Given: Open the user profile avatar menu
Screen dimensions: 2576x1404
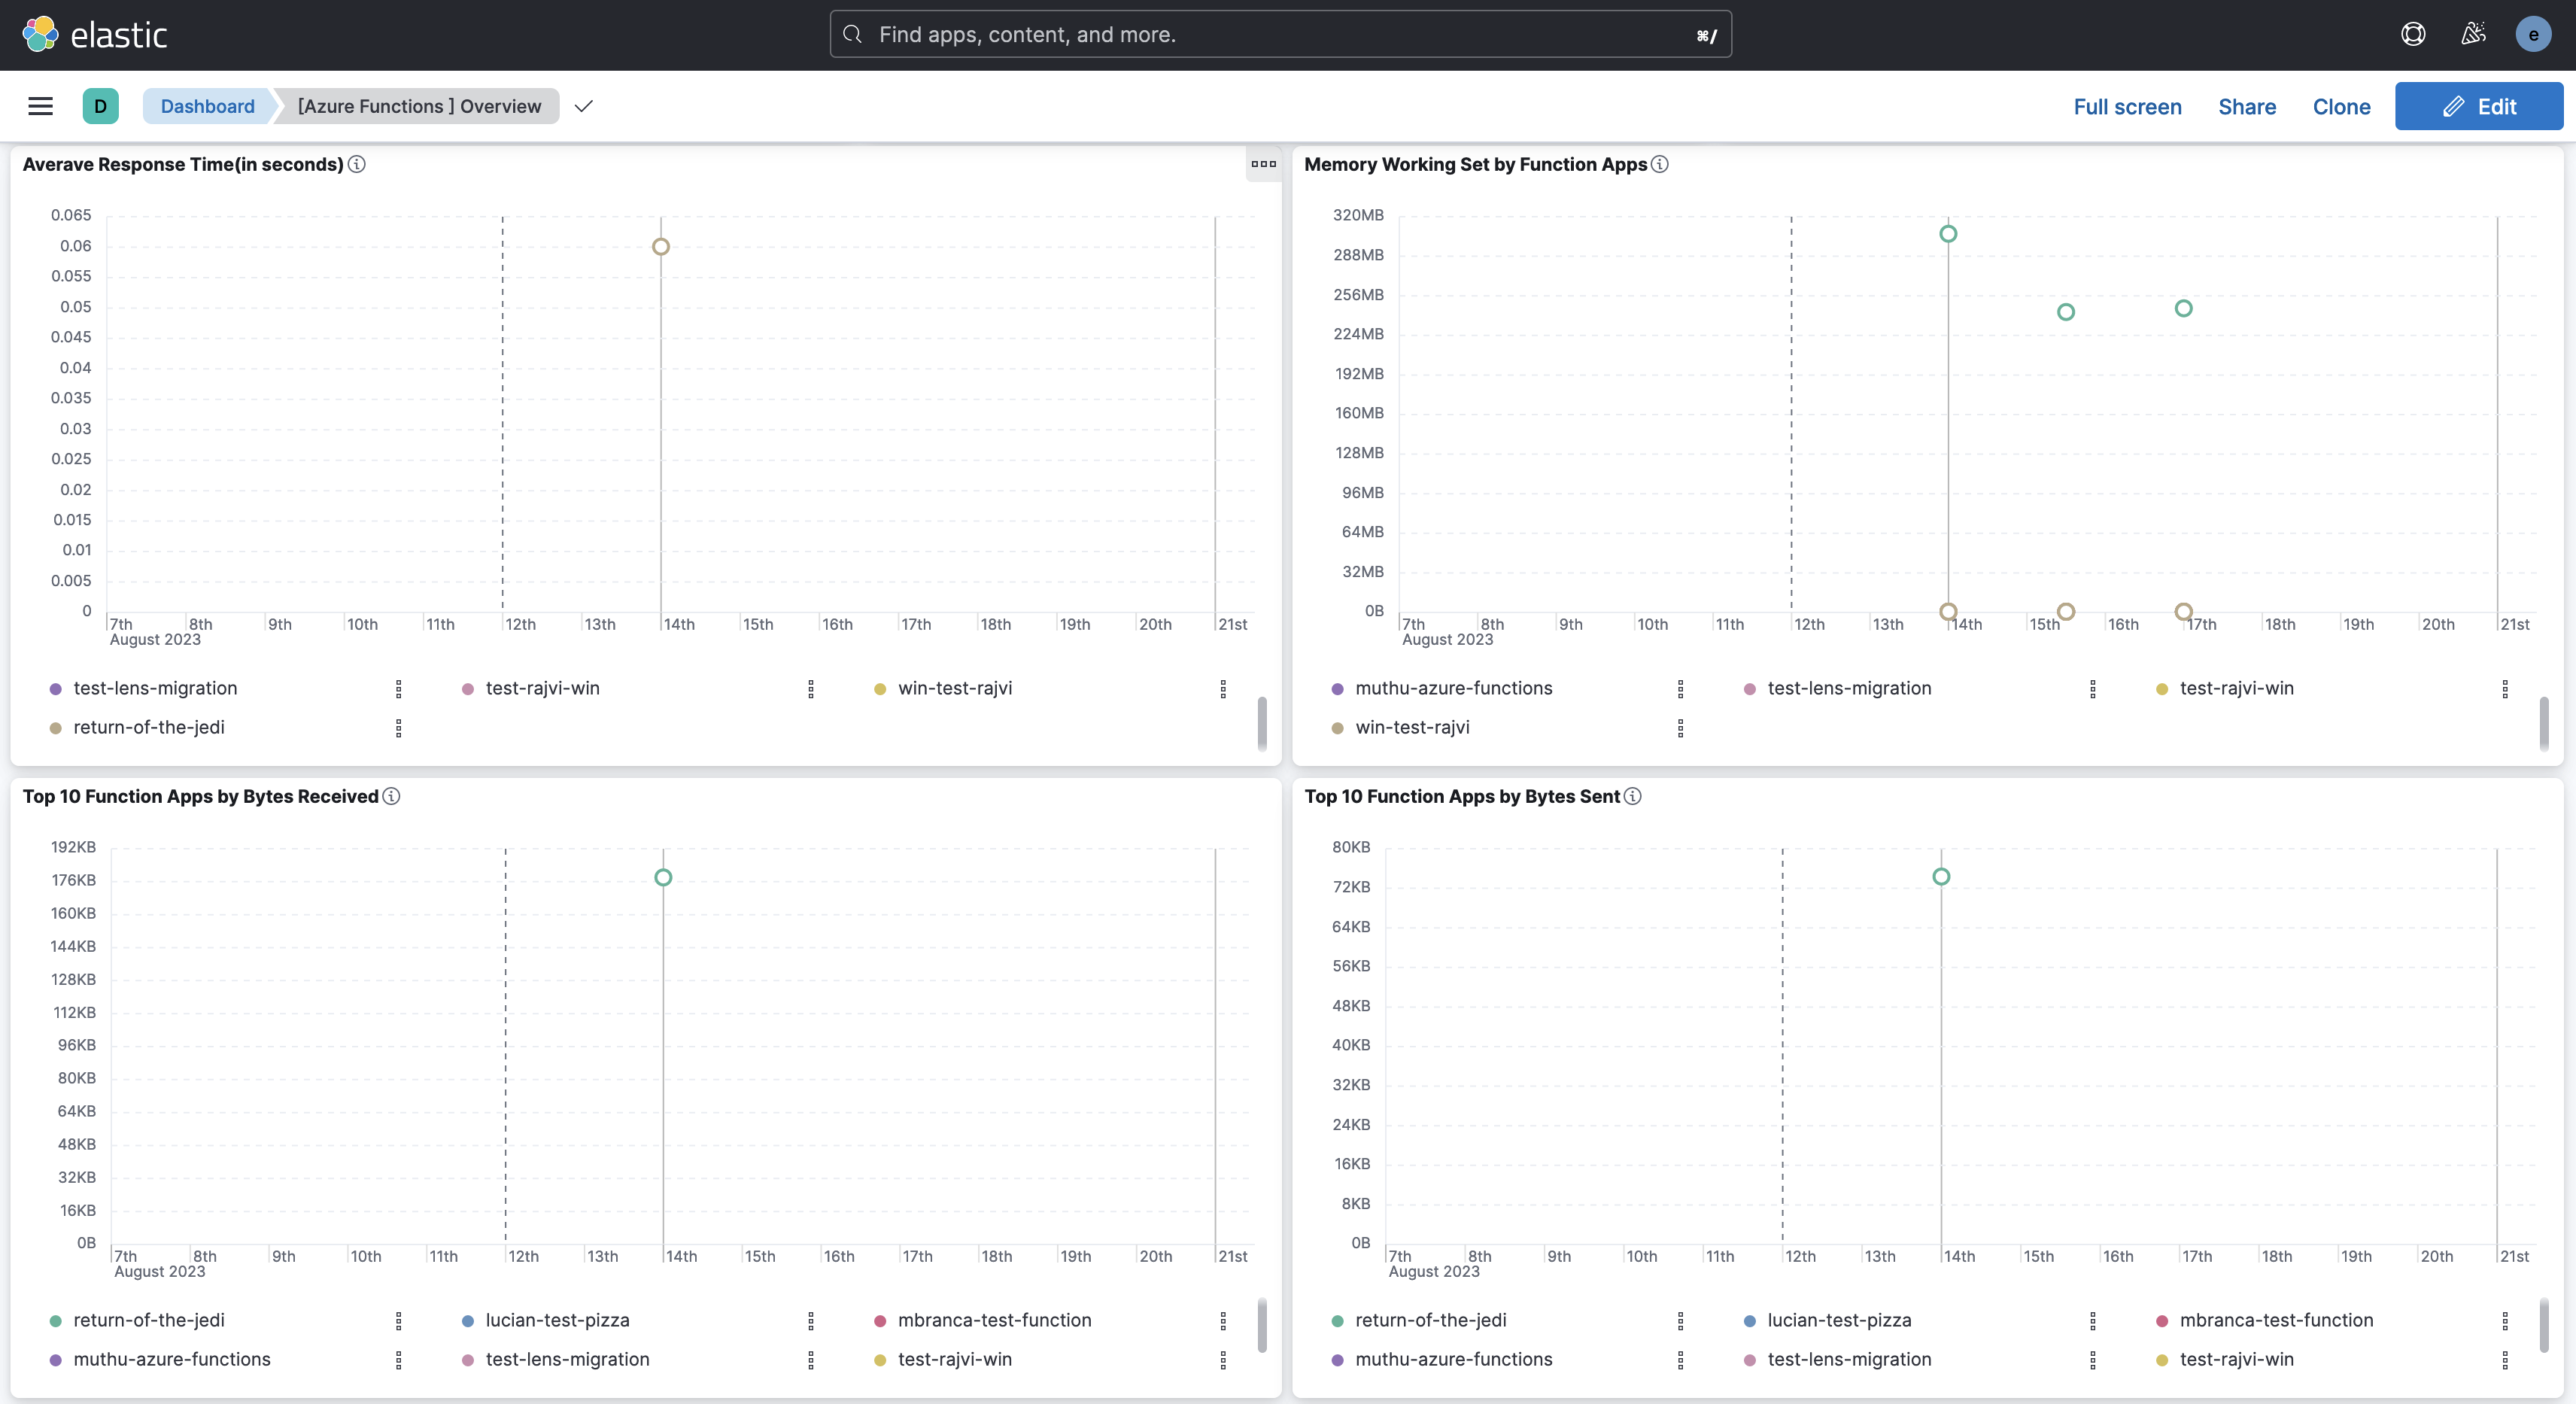Looking at the screenshot, I should tap(2532, 34).
